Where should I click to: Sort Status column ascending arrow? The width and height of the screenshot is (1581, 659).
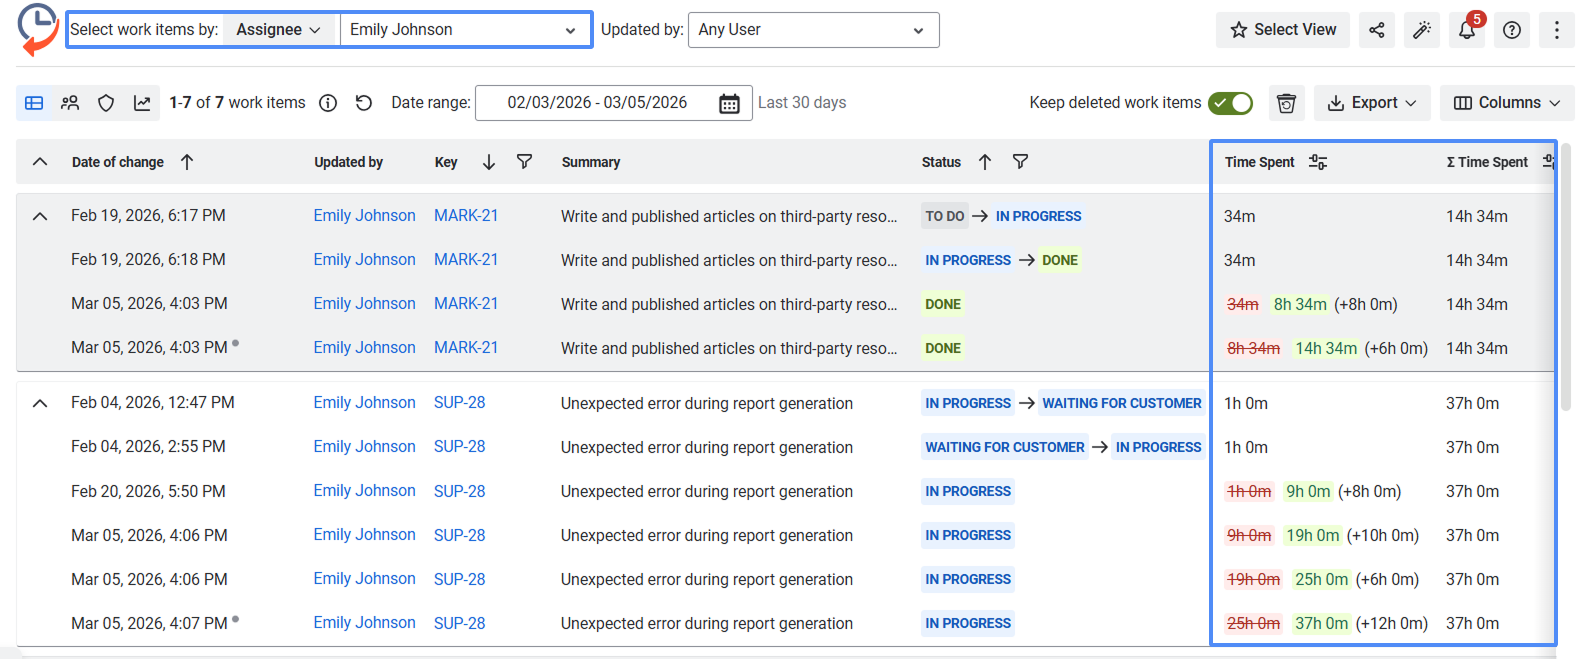tap(985, 162)
